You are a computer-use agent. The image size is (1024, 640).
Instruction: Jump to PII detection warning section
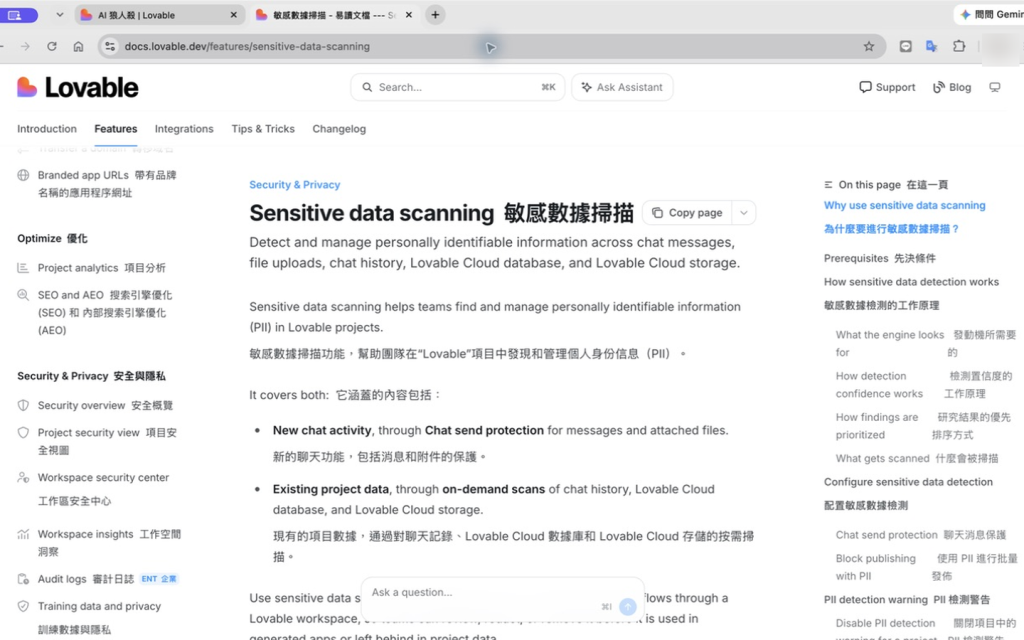(x=907, y=600)
